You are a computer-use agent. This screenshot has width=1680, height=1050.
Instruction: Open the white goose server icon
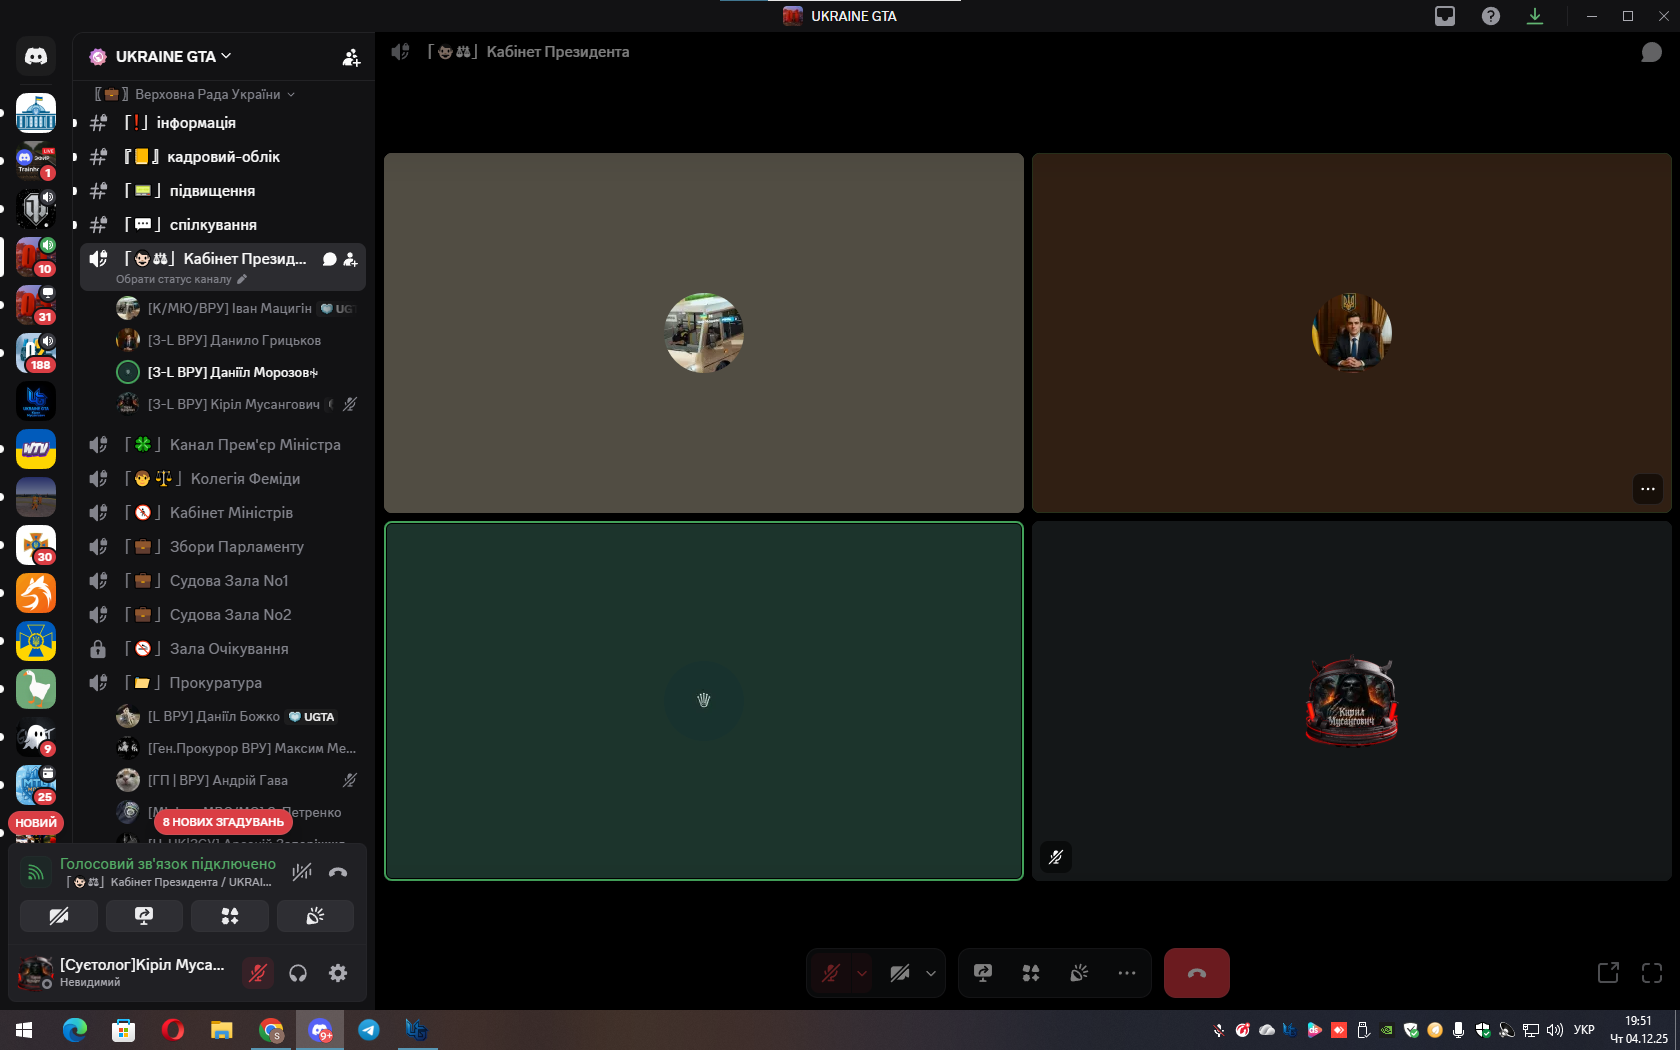36,689
